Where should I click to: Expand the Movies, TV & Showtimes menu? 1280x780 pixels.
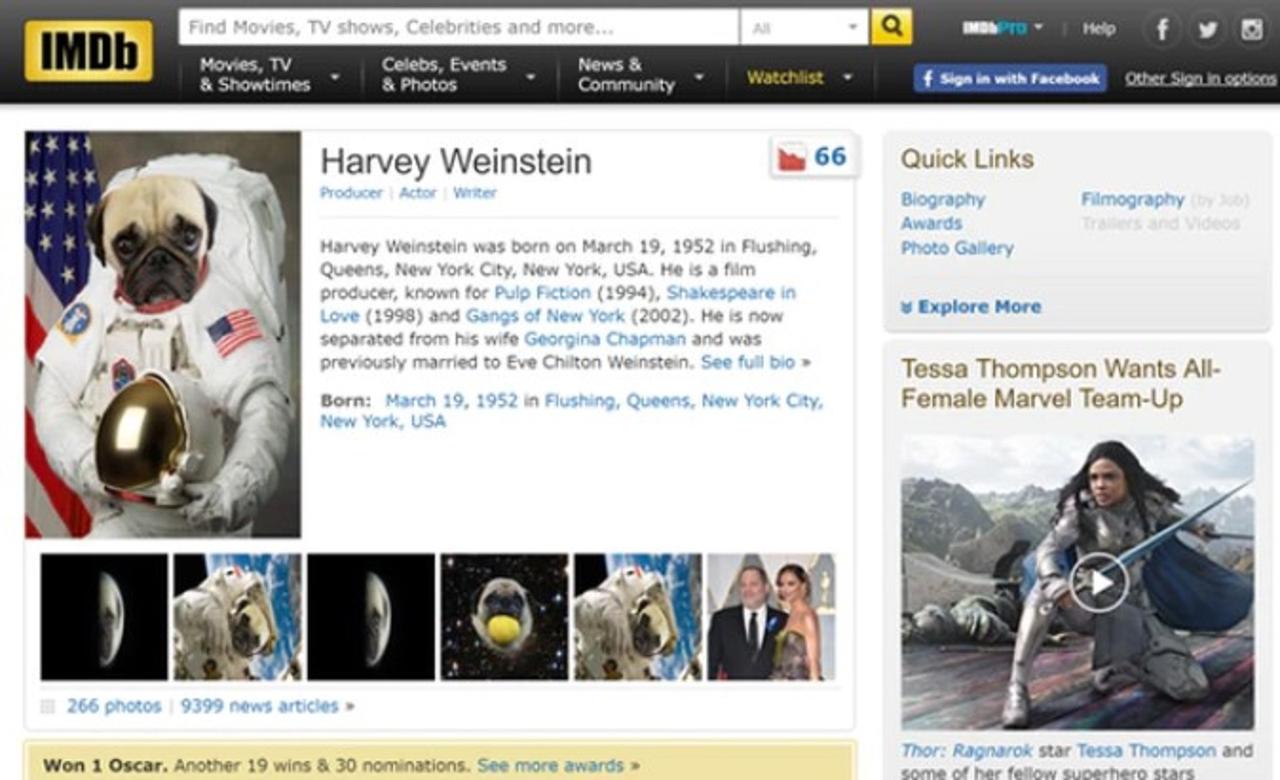pyautogui.click(x=268, y=75)
